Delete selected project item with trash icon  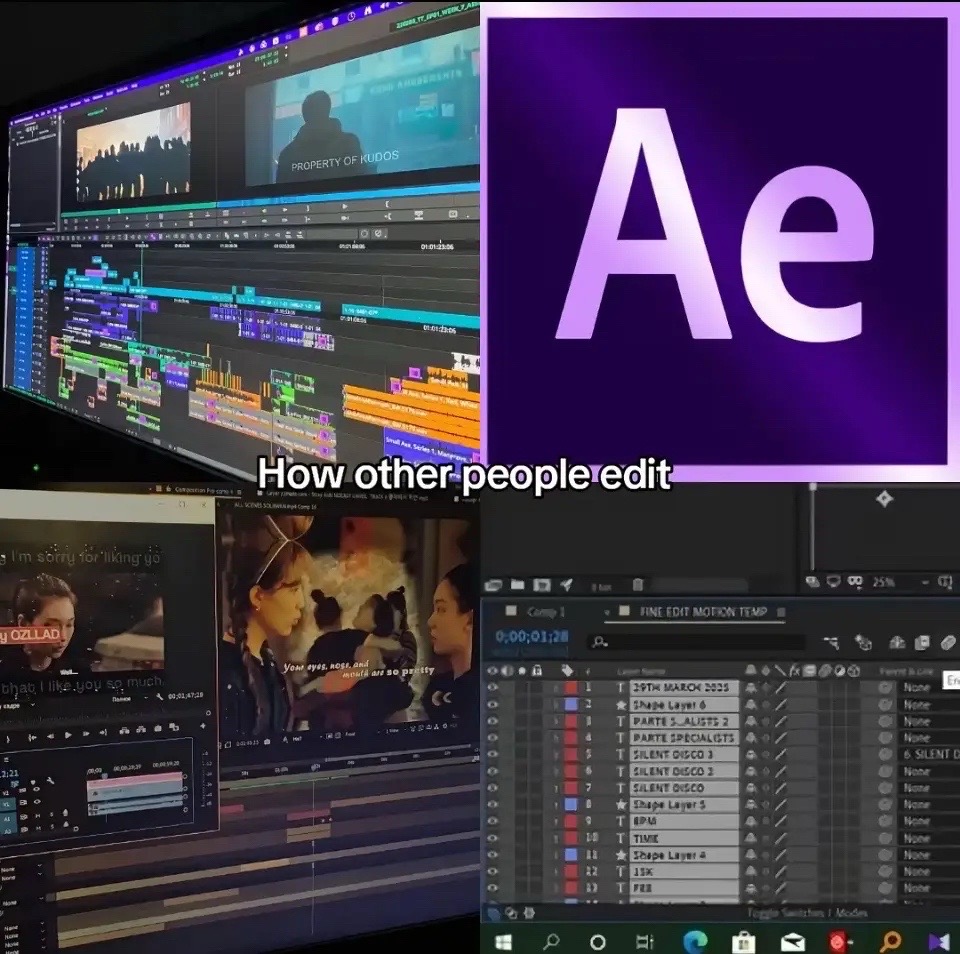coord(637,585)
